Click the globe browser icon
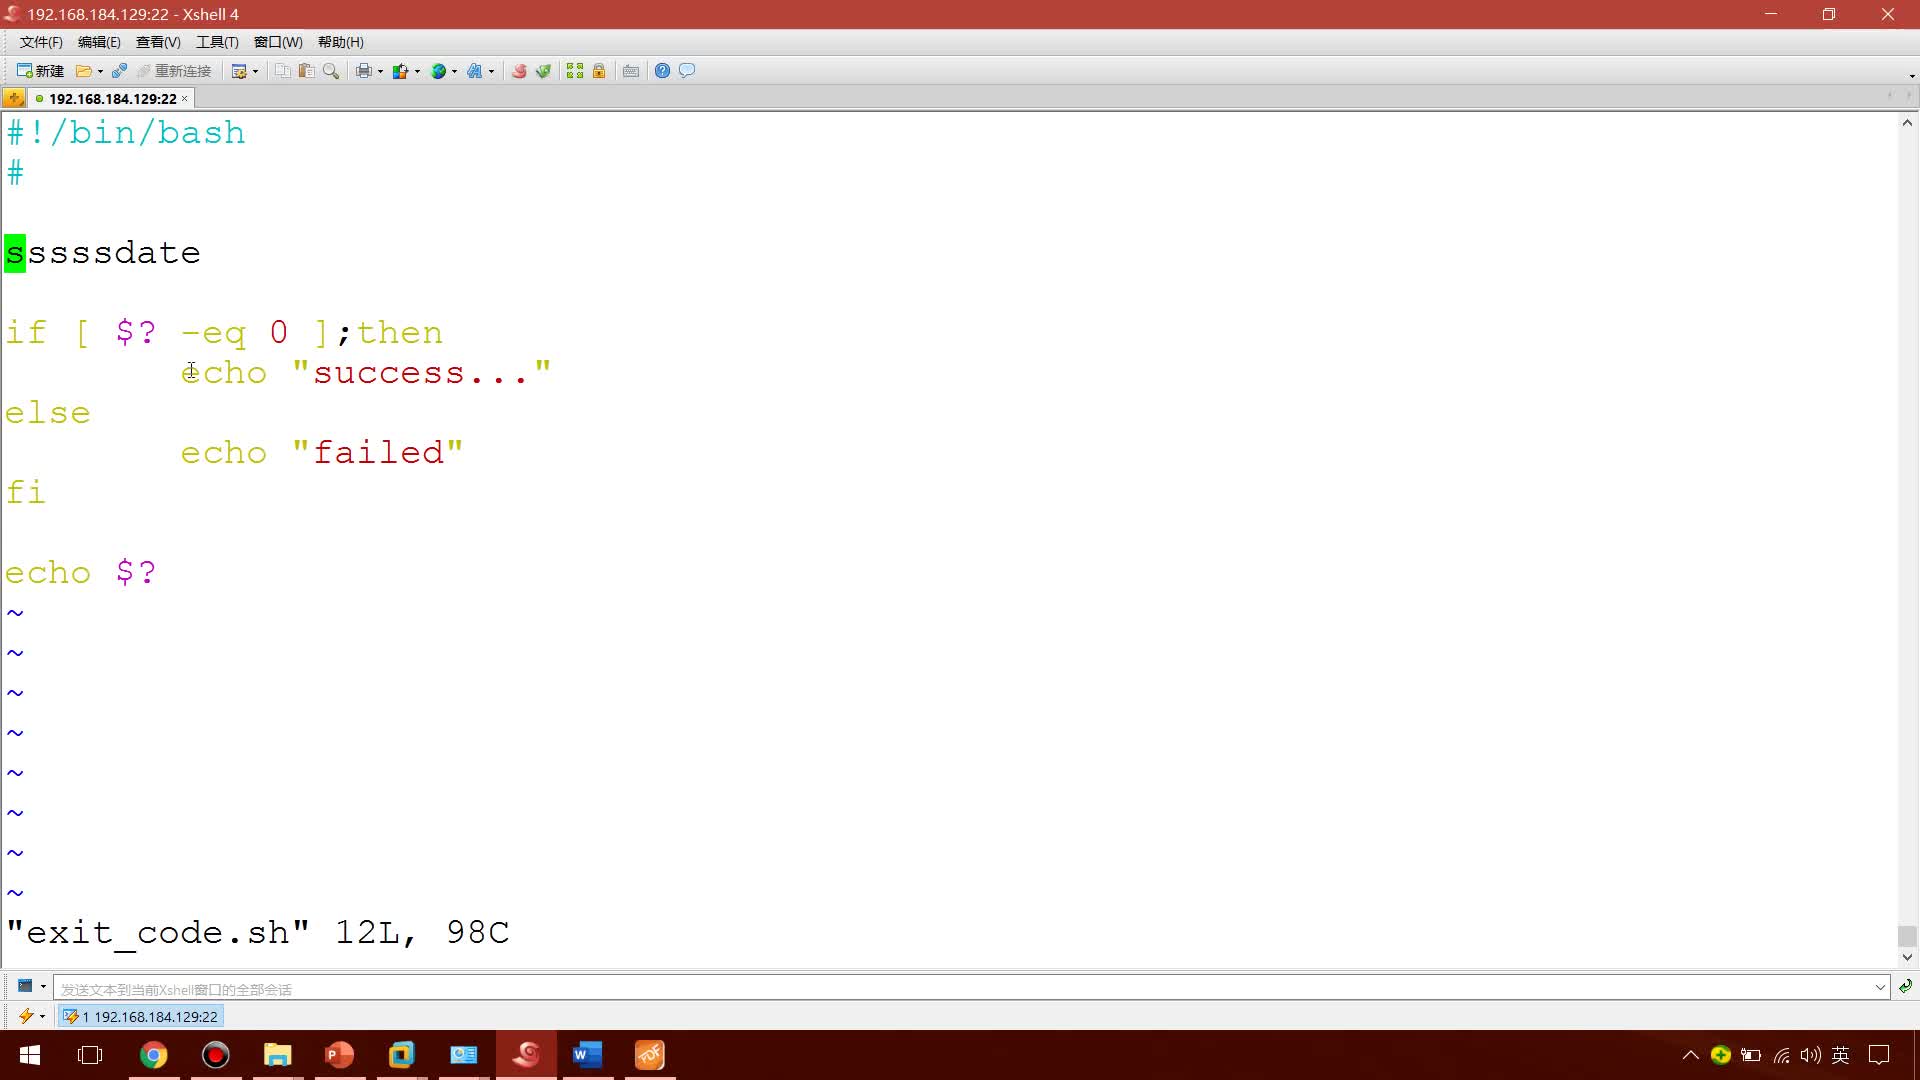Viewport: 1920px width, 1080px height. click(x=438, y=71)
